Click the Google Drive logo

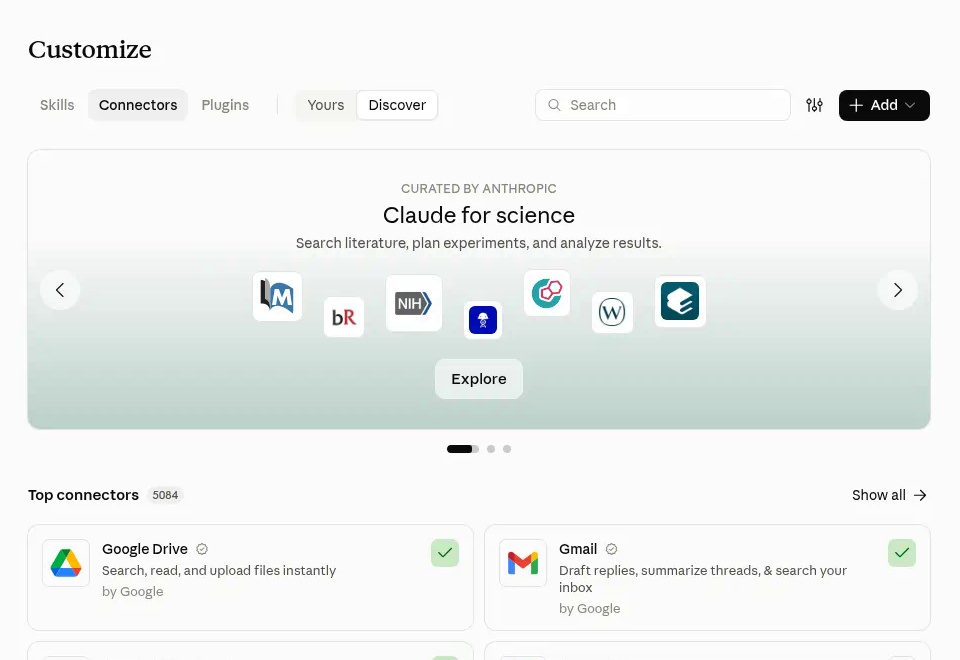(x=66, y=563)
